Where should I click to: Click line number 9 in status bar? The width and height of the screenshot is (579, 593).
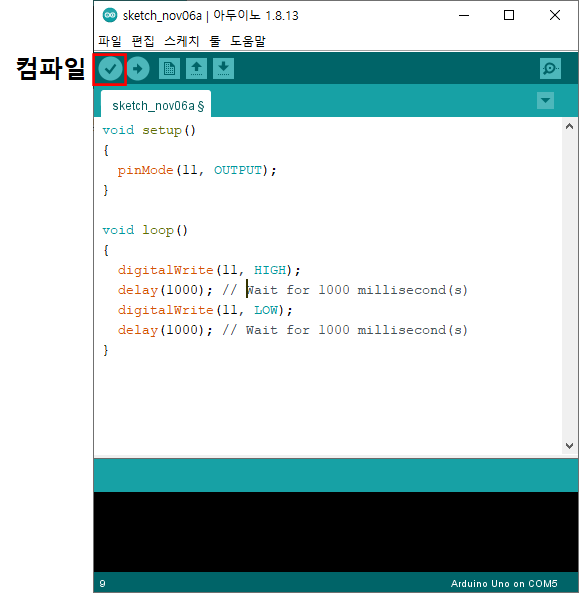point(102,583)
